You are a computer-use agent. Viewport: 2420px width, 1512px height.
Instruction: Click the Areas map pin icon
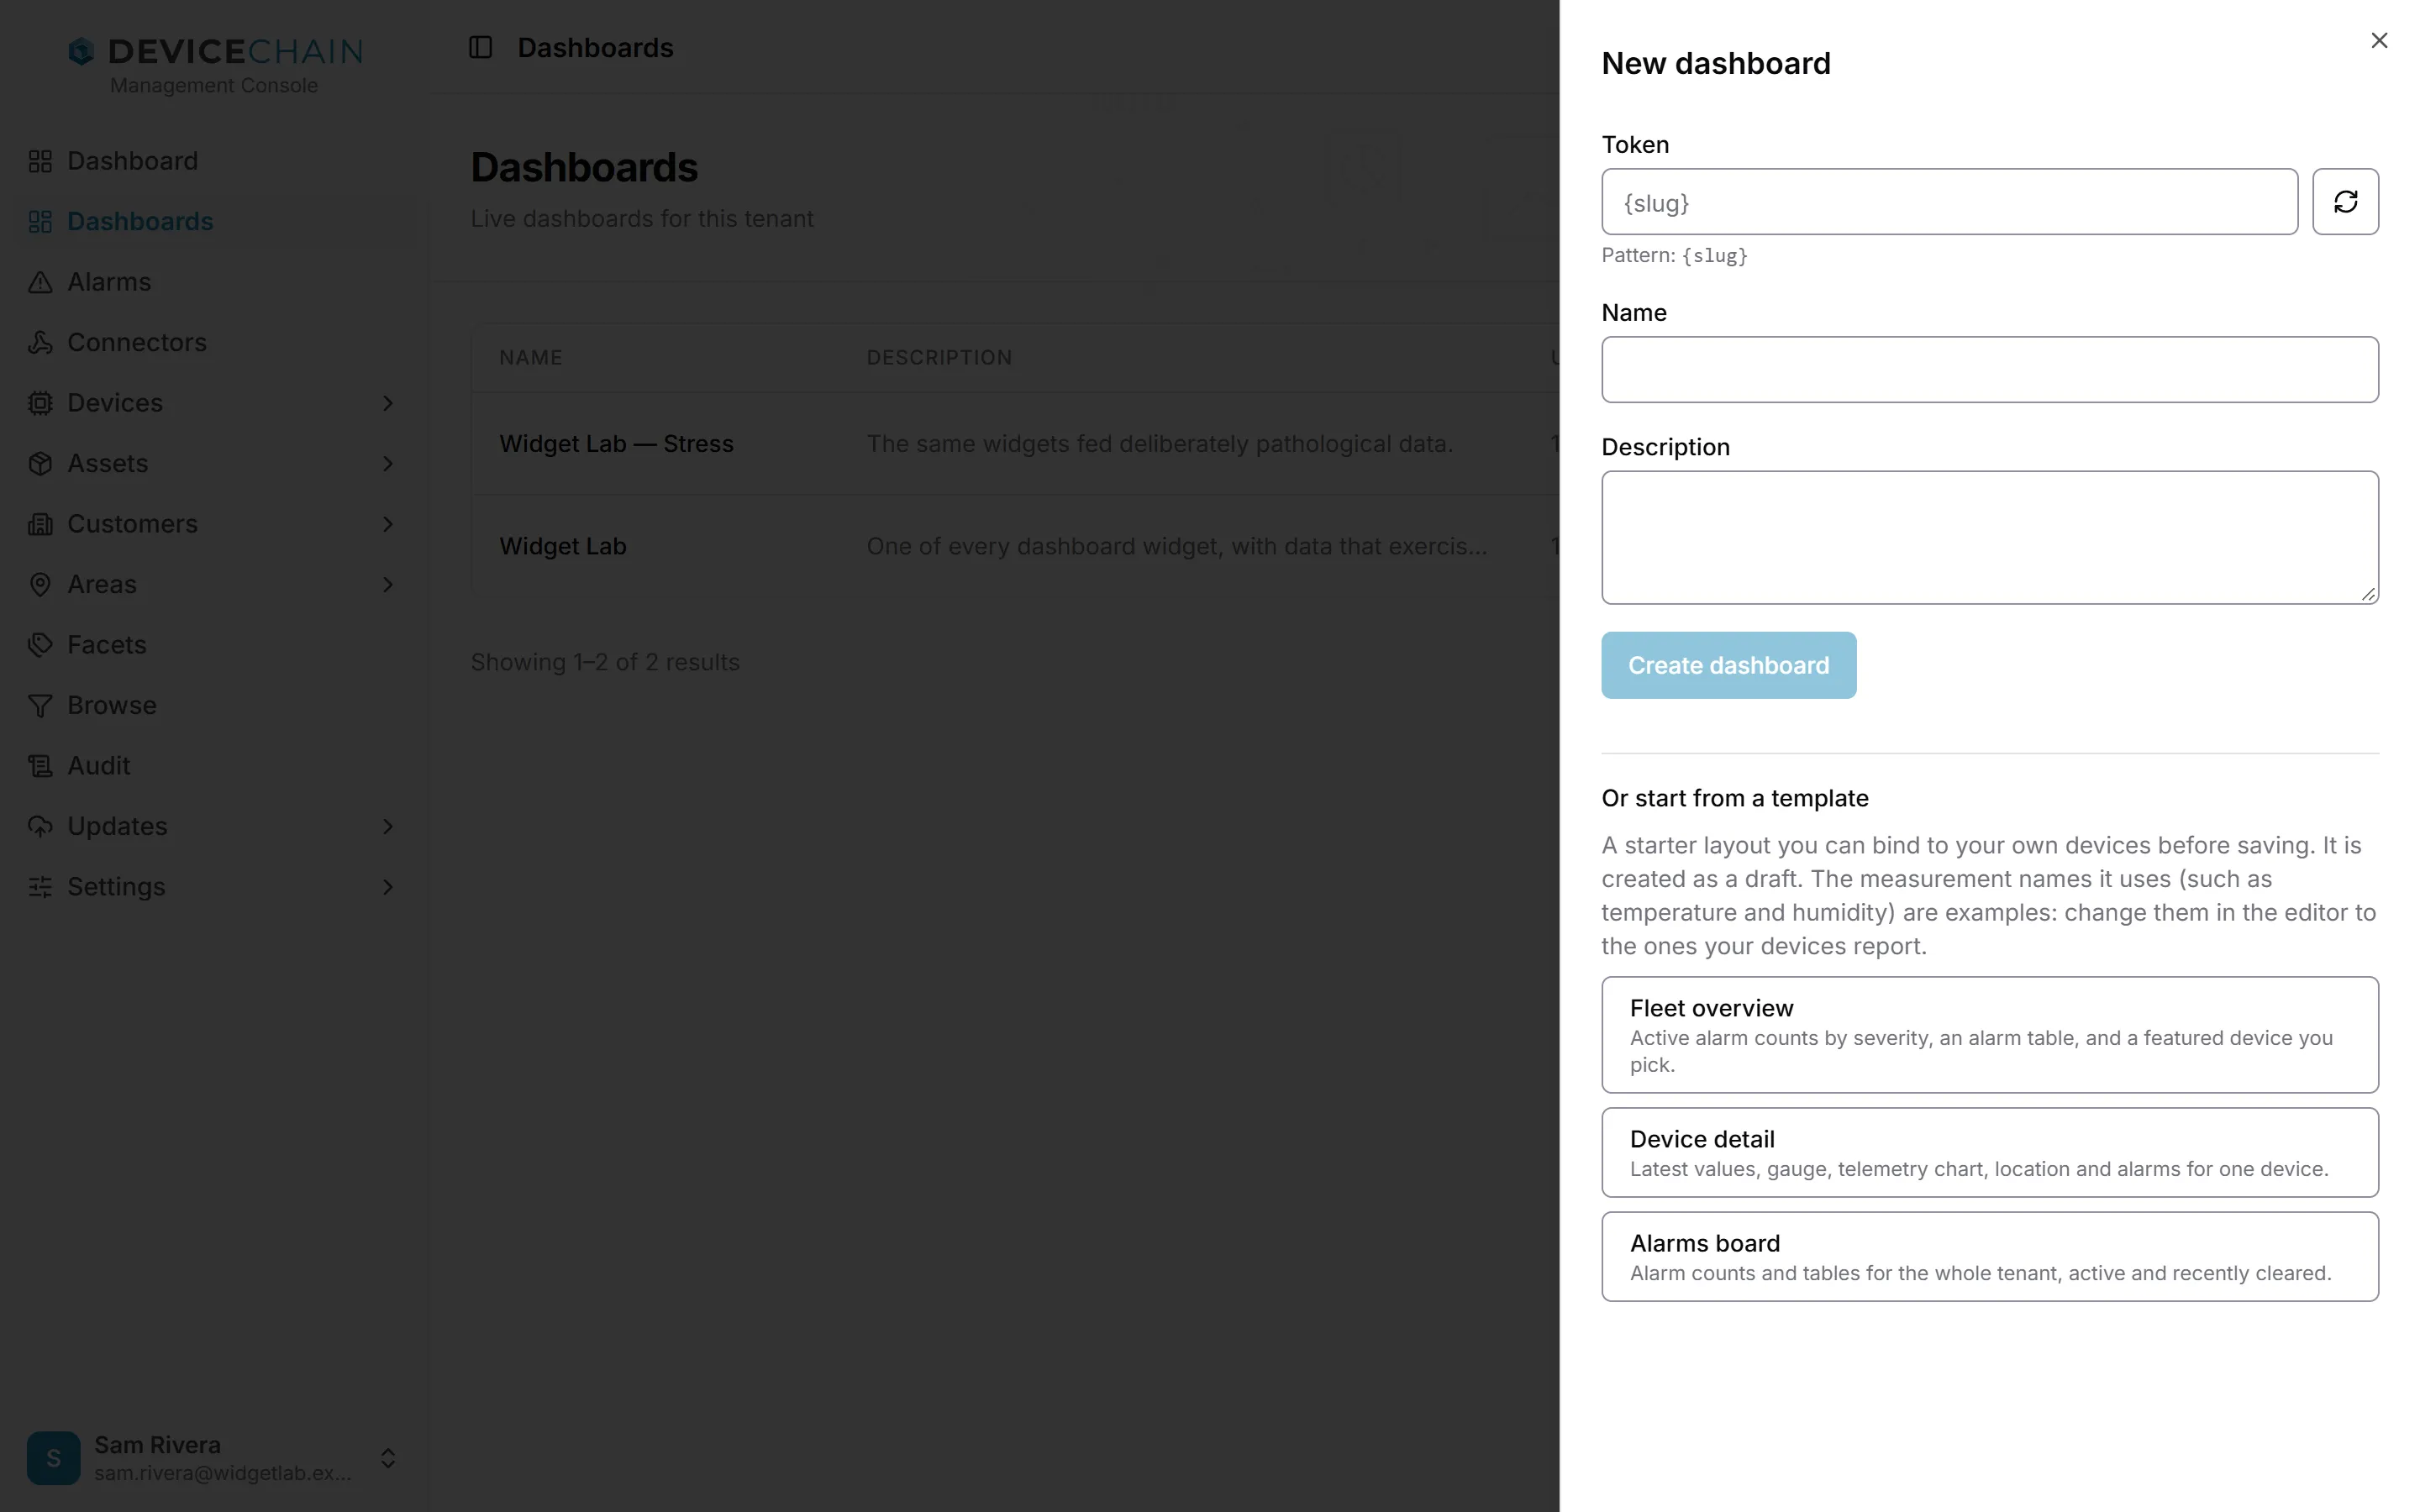(40, 584)
